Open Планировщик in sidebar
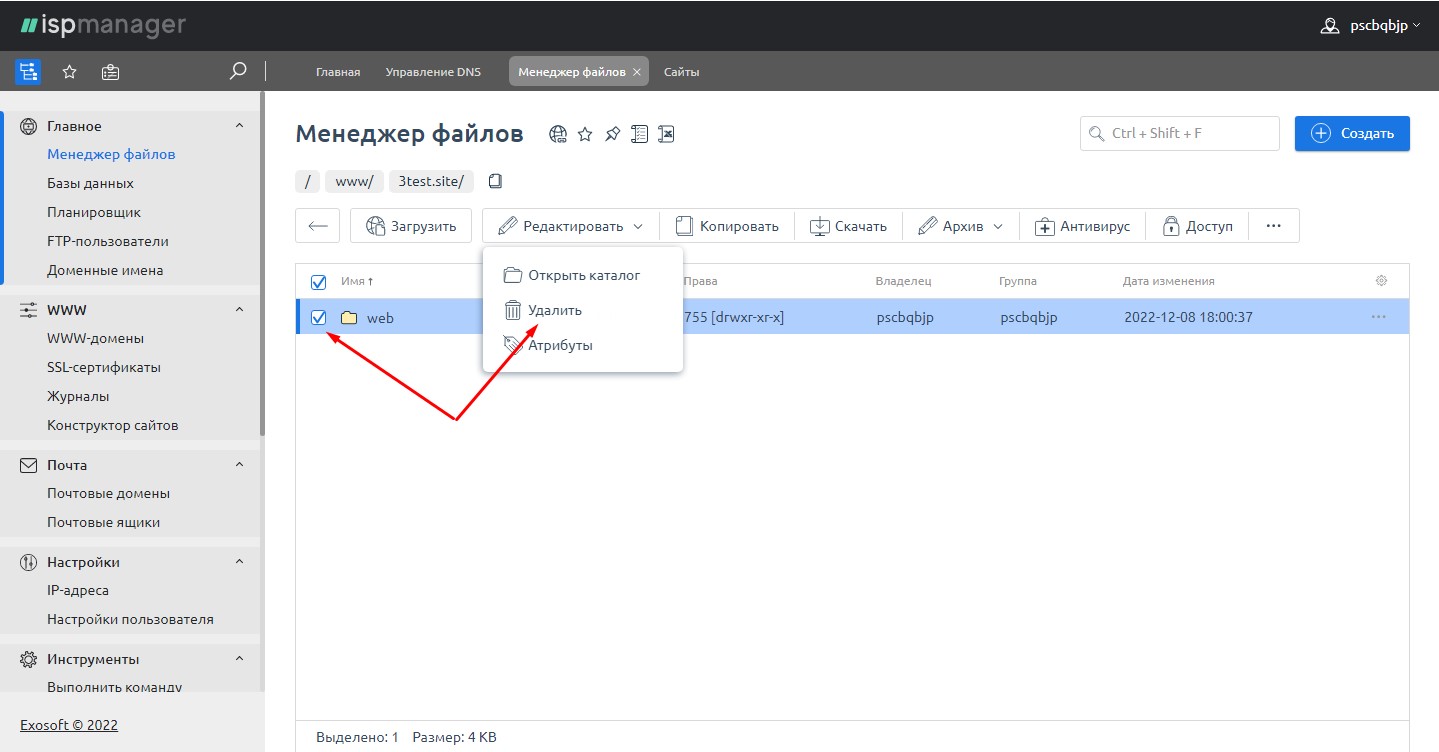Image resolution: width=1439 pixels, height=752 pixels. 94,213
